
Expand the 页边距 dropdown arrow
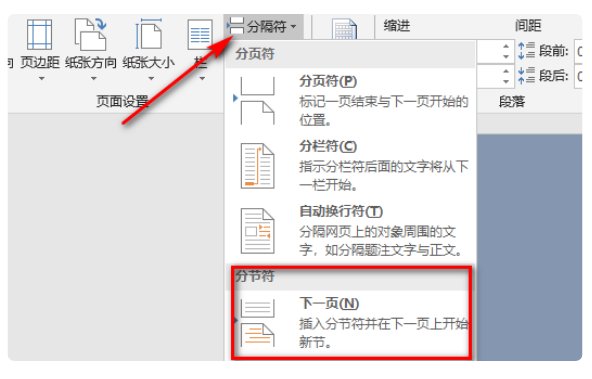(x=42, y=79)
